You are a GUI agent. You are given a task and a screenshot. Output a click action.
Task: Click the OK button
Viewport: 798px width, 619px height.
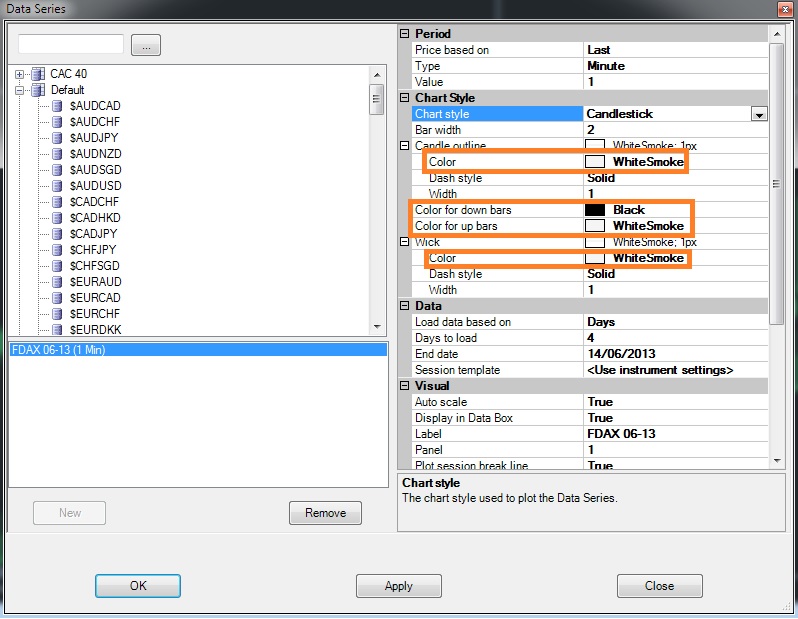[138, 586]
